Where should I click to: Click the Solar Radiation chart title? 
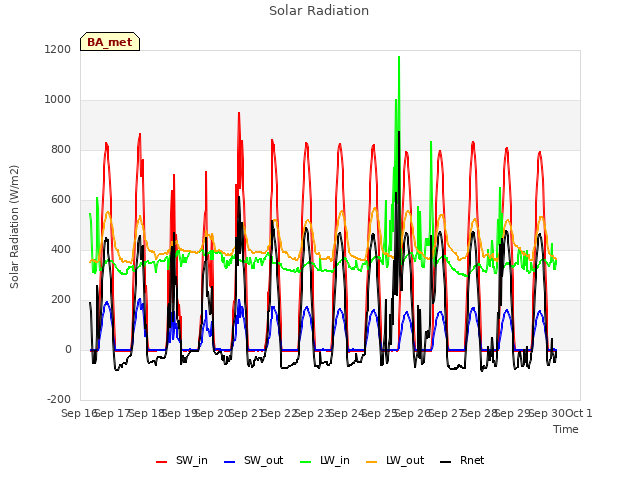pos(319,11)
